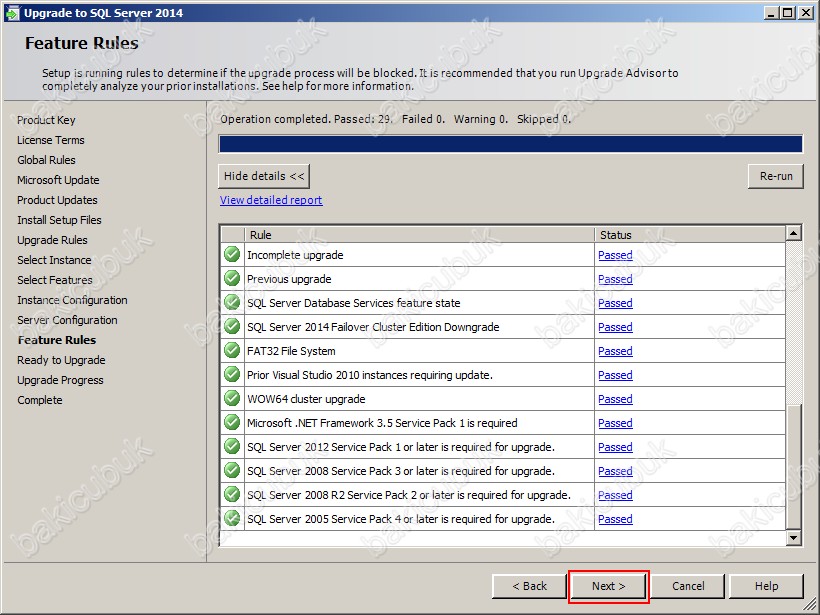This screenshot has width=820, height=615.
Task: Open Passed status for Incomplete upgrade
Action: (615, 255)
